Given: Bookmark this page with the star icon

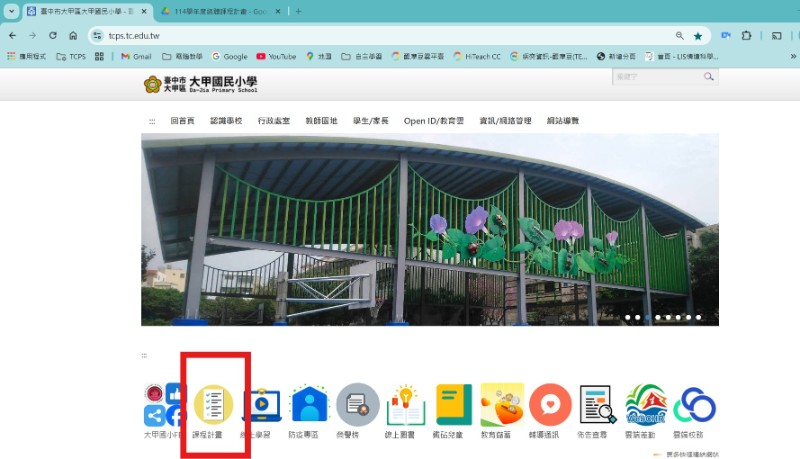Looking at the screenshot, I should click(x=698, y=35).
